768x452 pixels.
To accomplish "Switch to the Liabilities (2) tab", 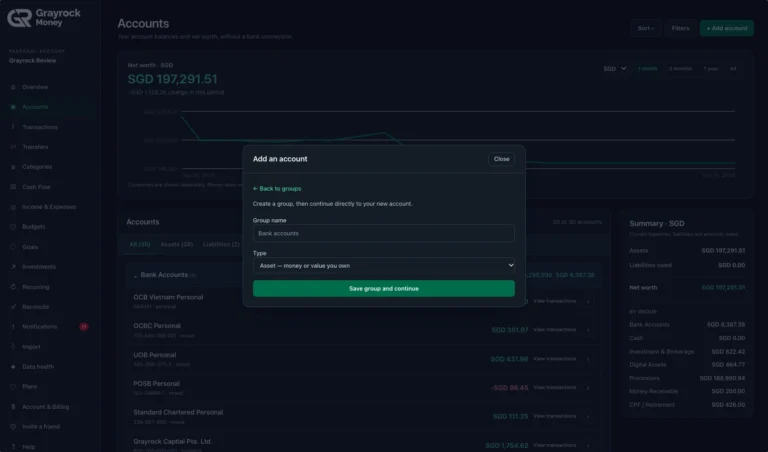I will 221,244.
